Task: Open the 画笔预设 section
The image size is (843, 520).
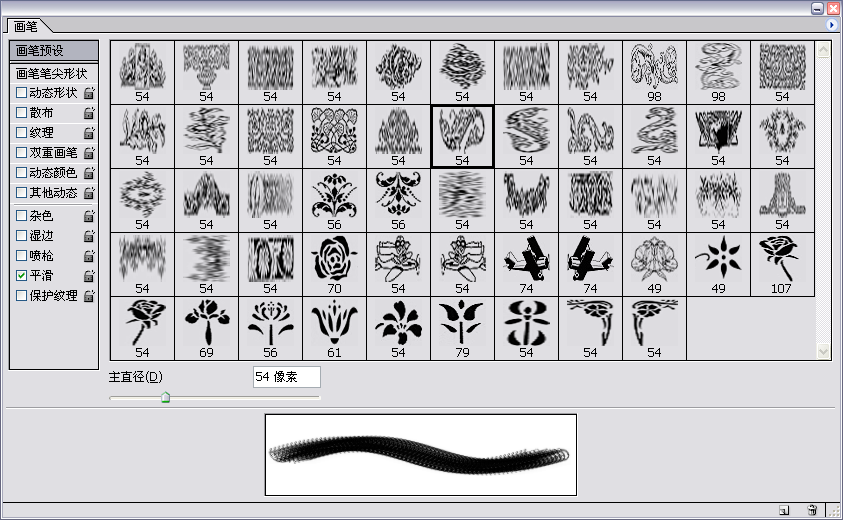Action: coord(54,51)
